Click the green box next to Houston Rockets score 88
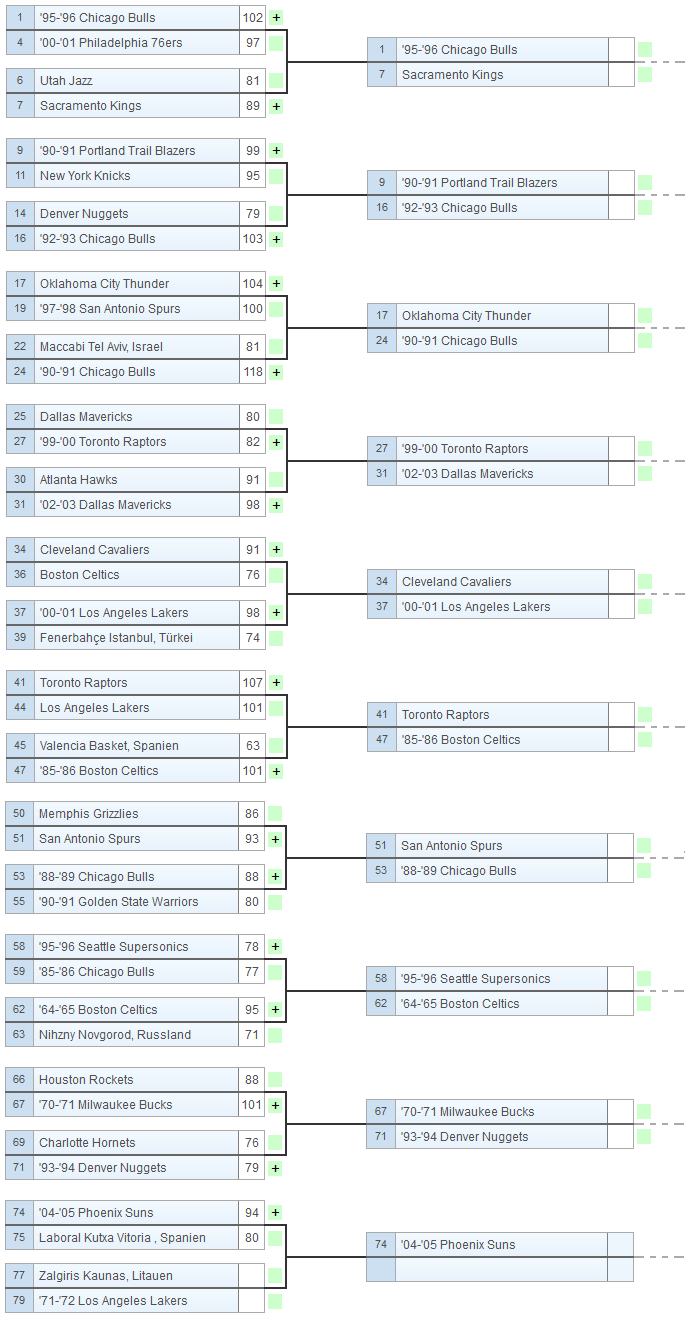 pyautogui.click(x=275, y=1080)
